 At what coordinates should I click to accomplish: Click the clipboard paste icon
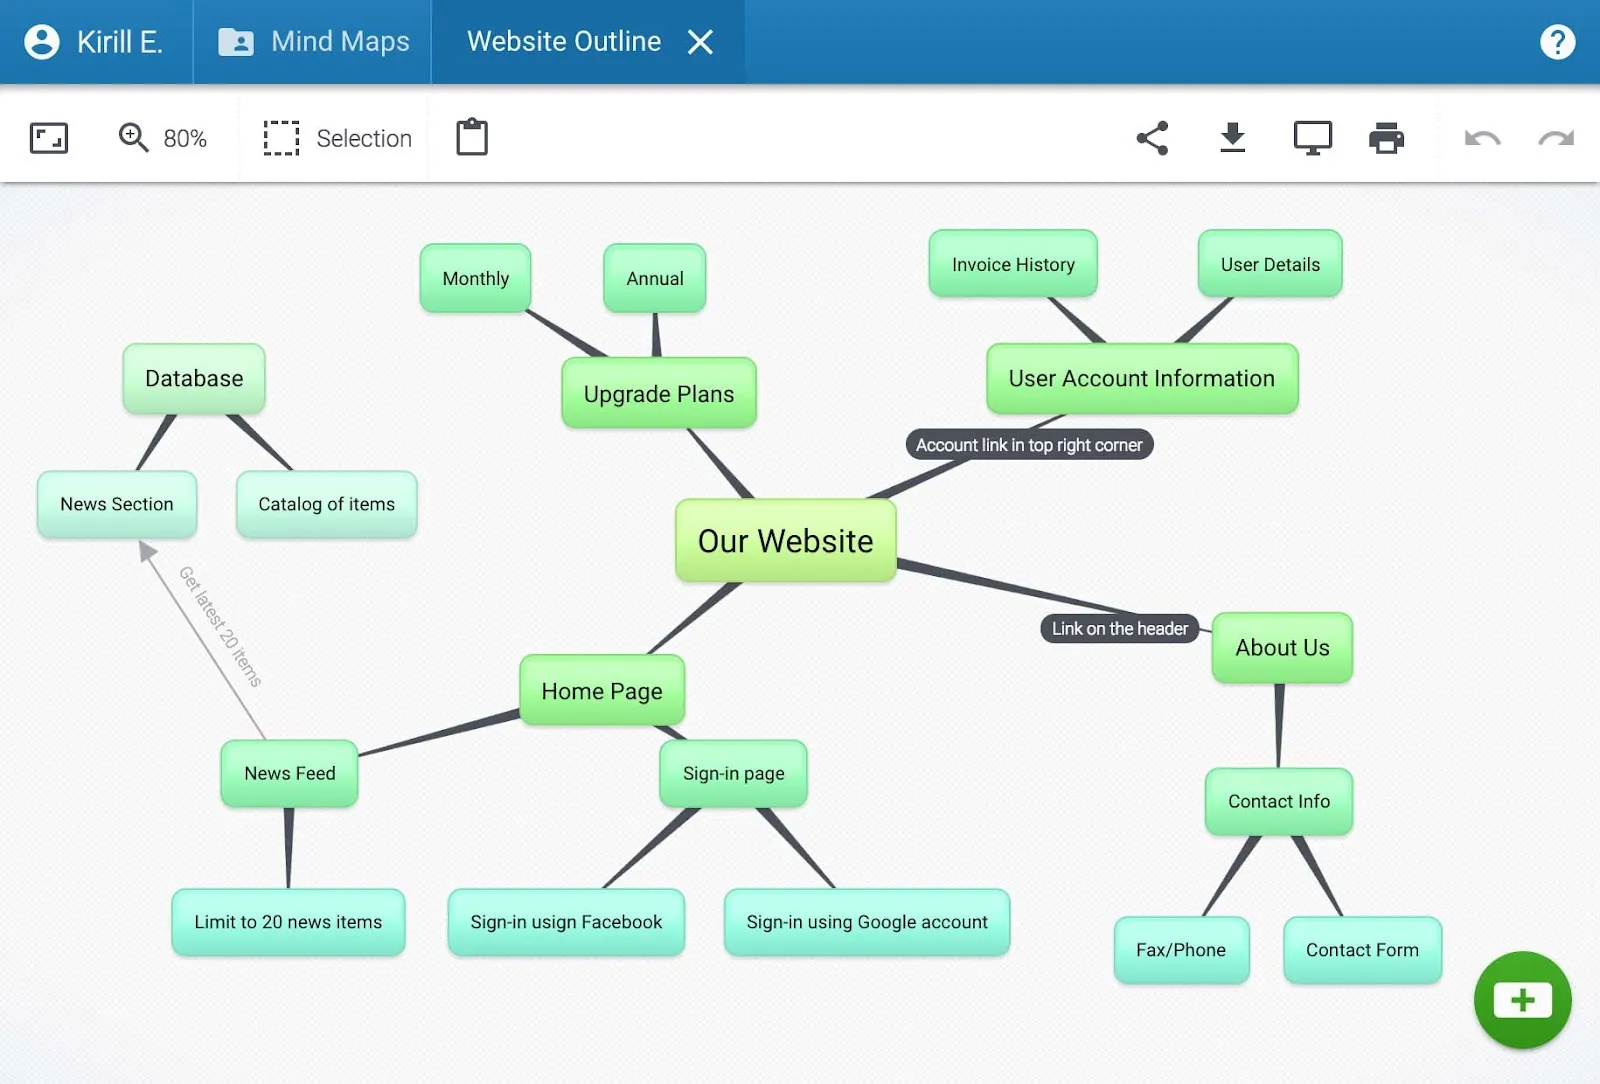pos(472,138)
